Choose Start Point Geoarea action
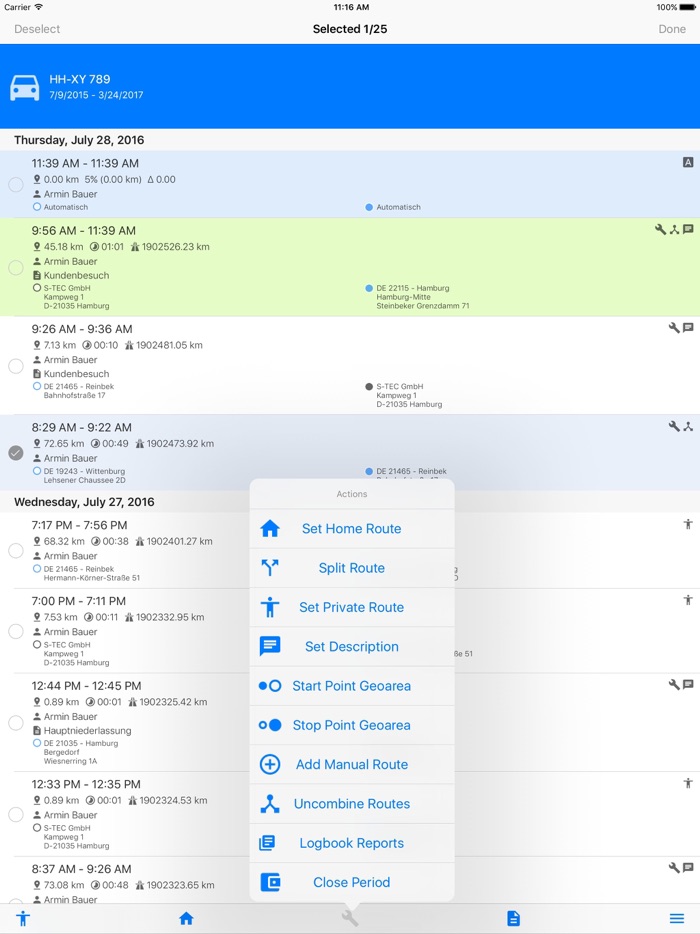 (x=351, y=686)
